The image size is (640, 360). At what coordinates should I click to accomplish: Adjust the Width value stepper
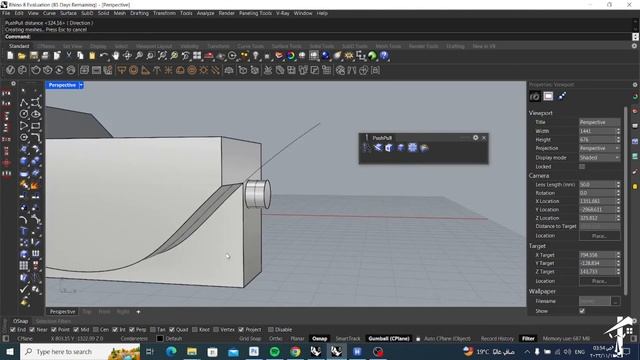(x=618, y=131)
